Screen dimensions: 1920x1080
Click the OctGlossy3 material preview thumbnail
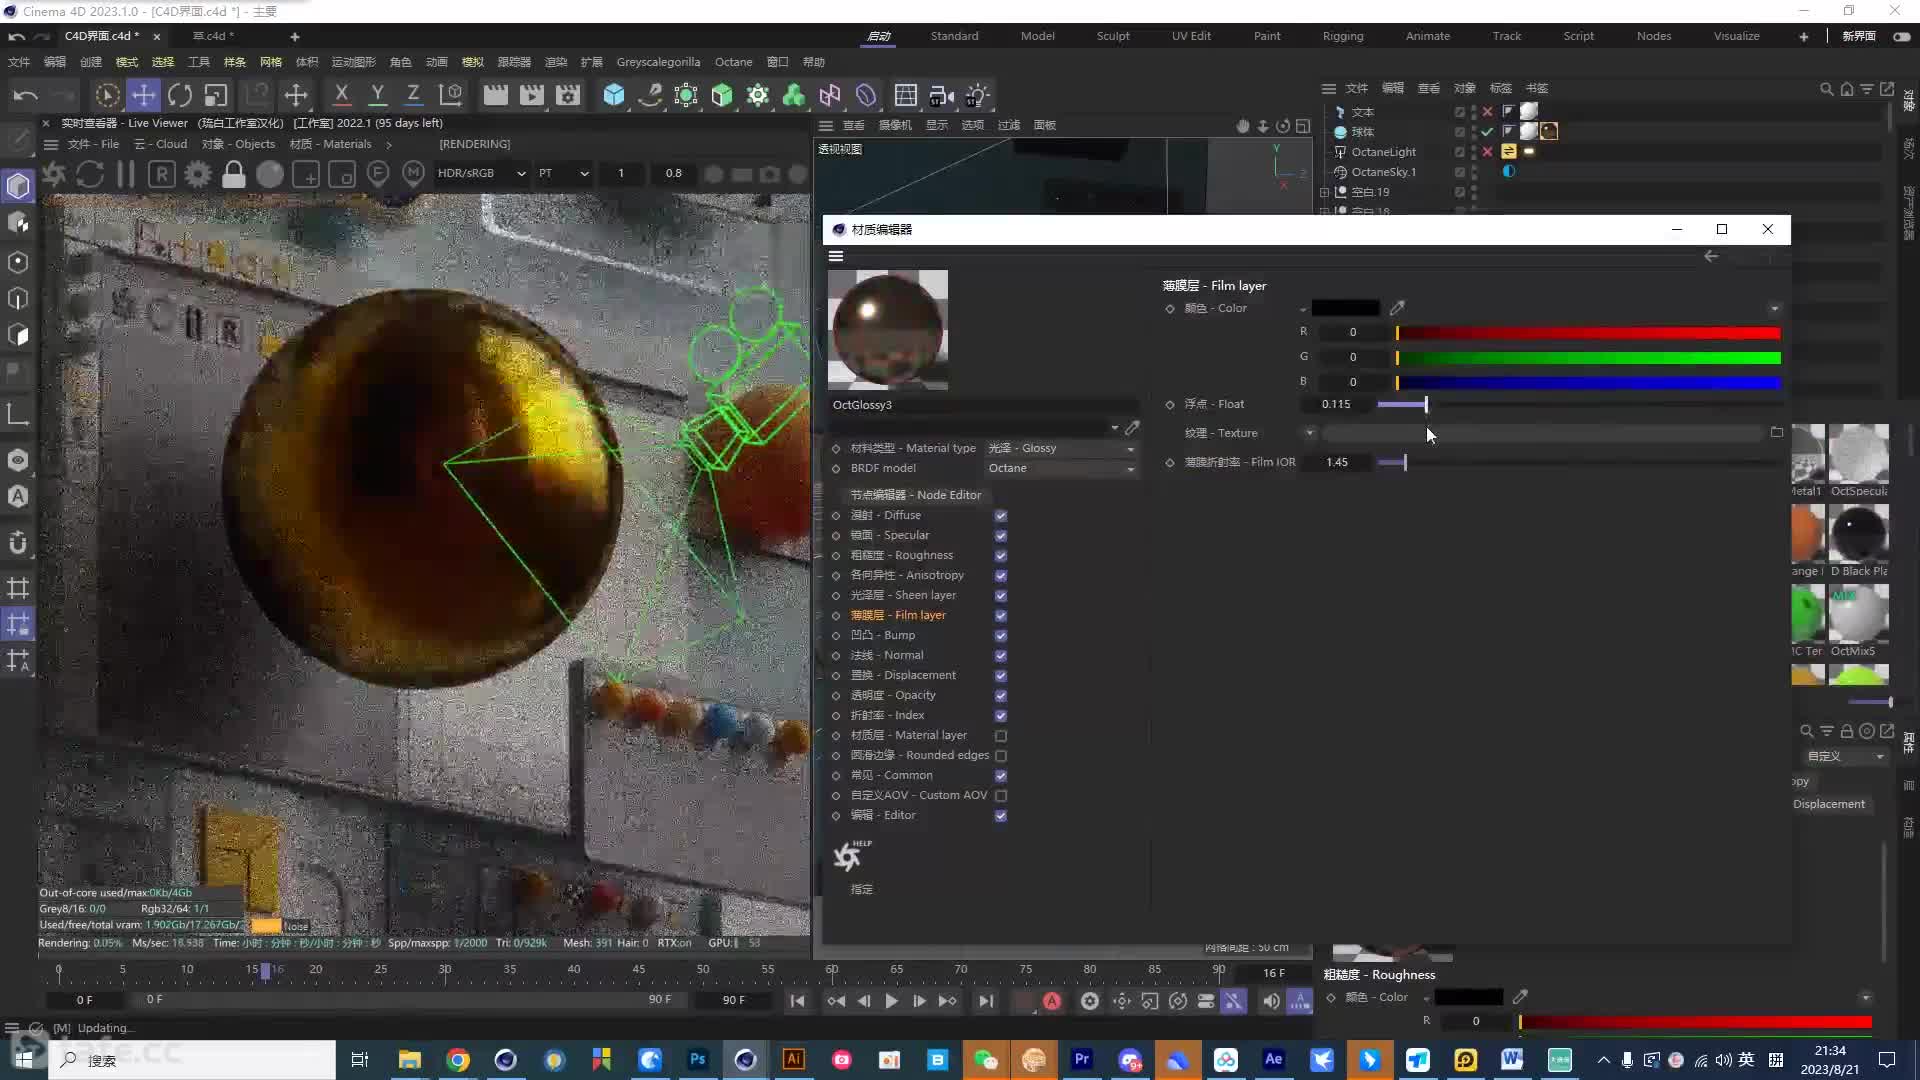coord(888,330)
